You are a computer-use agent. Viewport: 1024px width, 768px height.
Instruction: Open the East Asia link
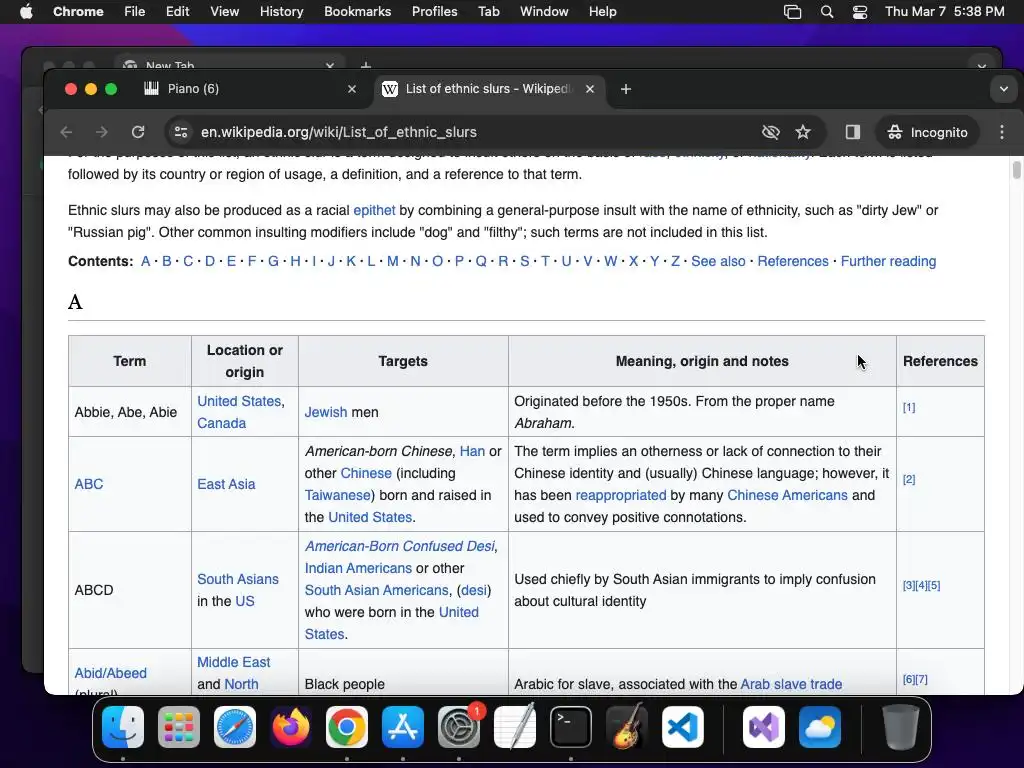pos(226,484)
